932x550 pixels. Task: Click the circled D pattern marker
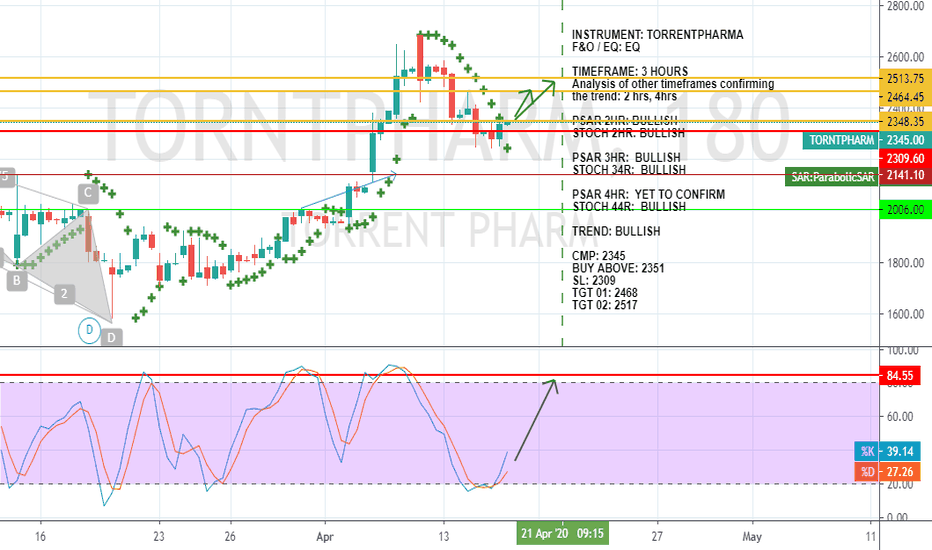tap(89, 330)
